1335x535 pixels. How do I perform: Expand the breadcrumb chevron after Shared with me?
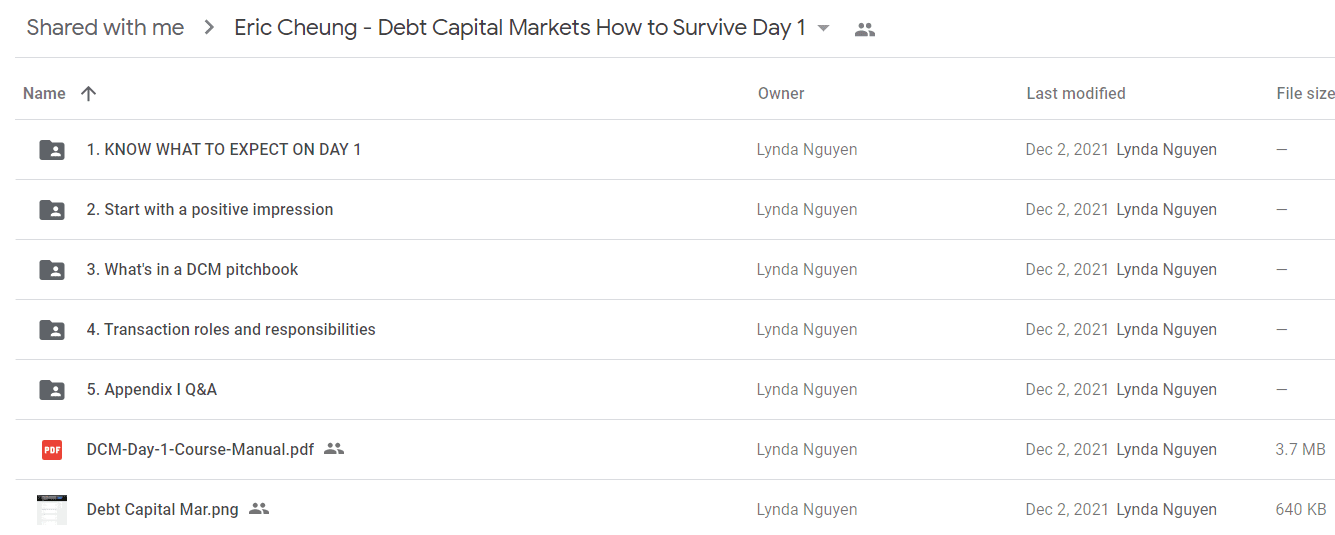(209, 28)
